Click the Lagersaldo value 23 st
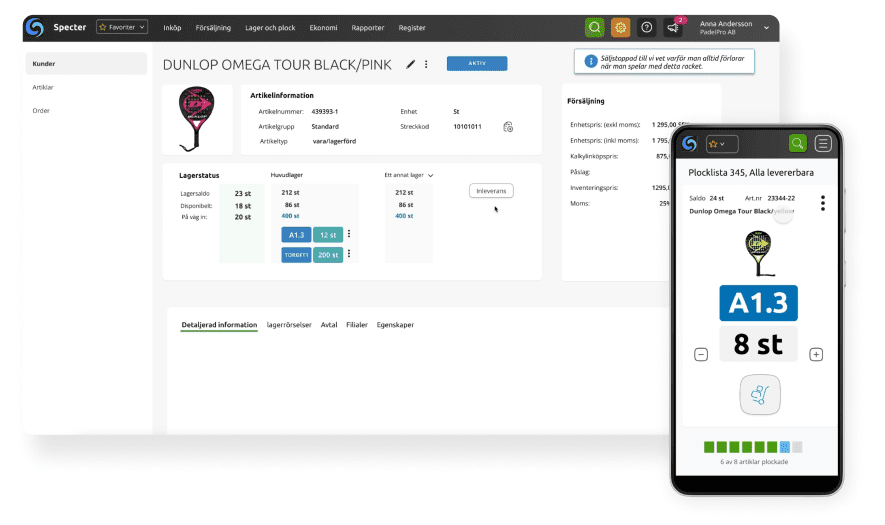Screen dimensions: 885x525 [x=243, y=194]
